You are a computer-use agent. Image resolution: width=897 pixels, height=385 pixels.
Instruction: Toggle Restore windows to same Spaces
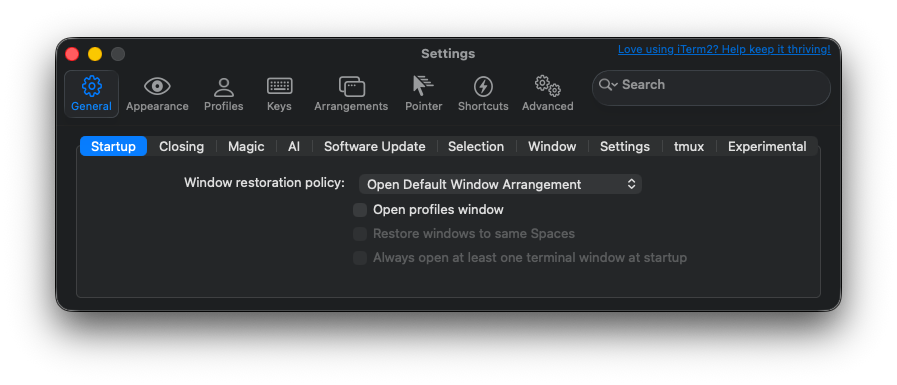(x=360, y=234)
